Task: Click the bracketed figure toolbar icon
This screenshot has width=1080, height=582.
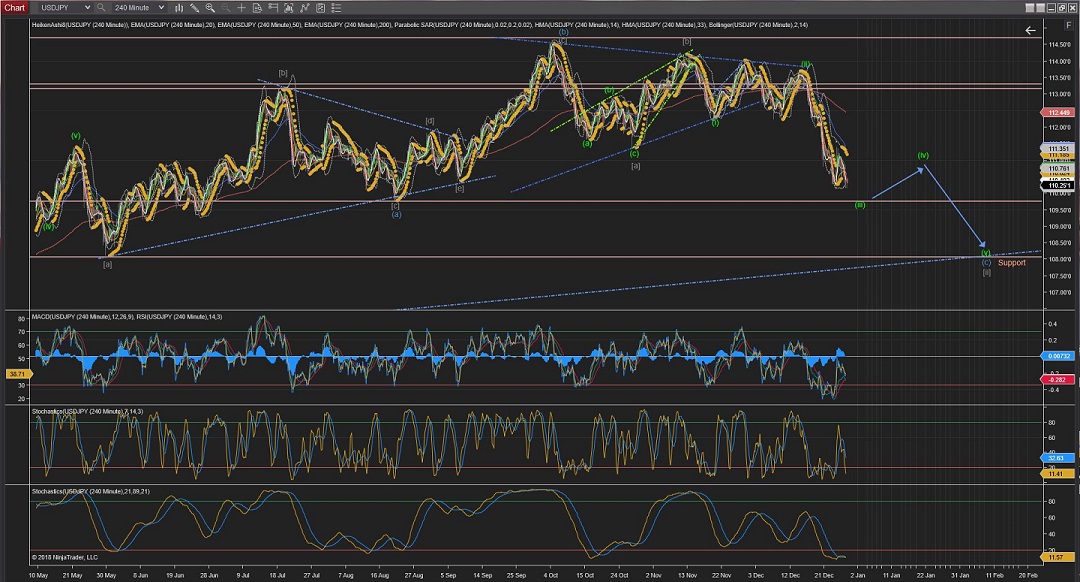Action: (289, 8)
